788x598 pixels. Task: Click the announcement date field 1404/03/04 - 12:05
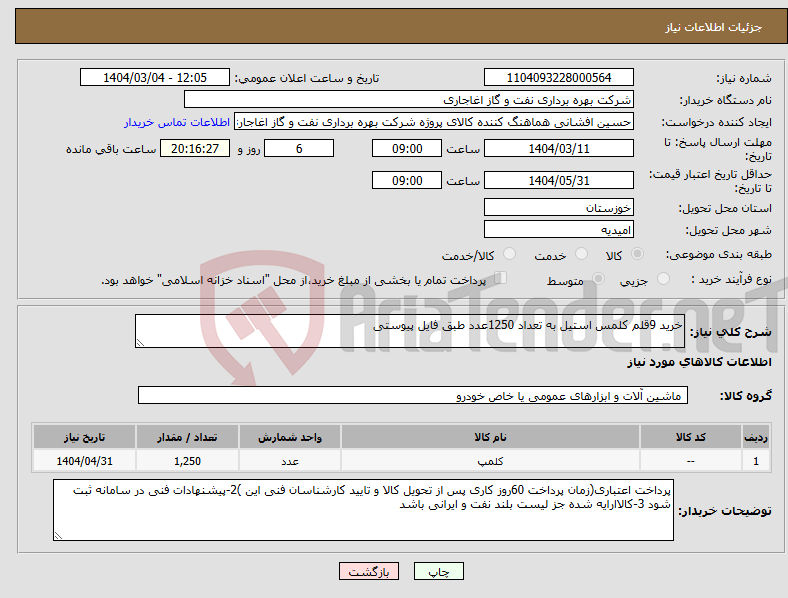[x=155, y=77]
